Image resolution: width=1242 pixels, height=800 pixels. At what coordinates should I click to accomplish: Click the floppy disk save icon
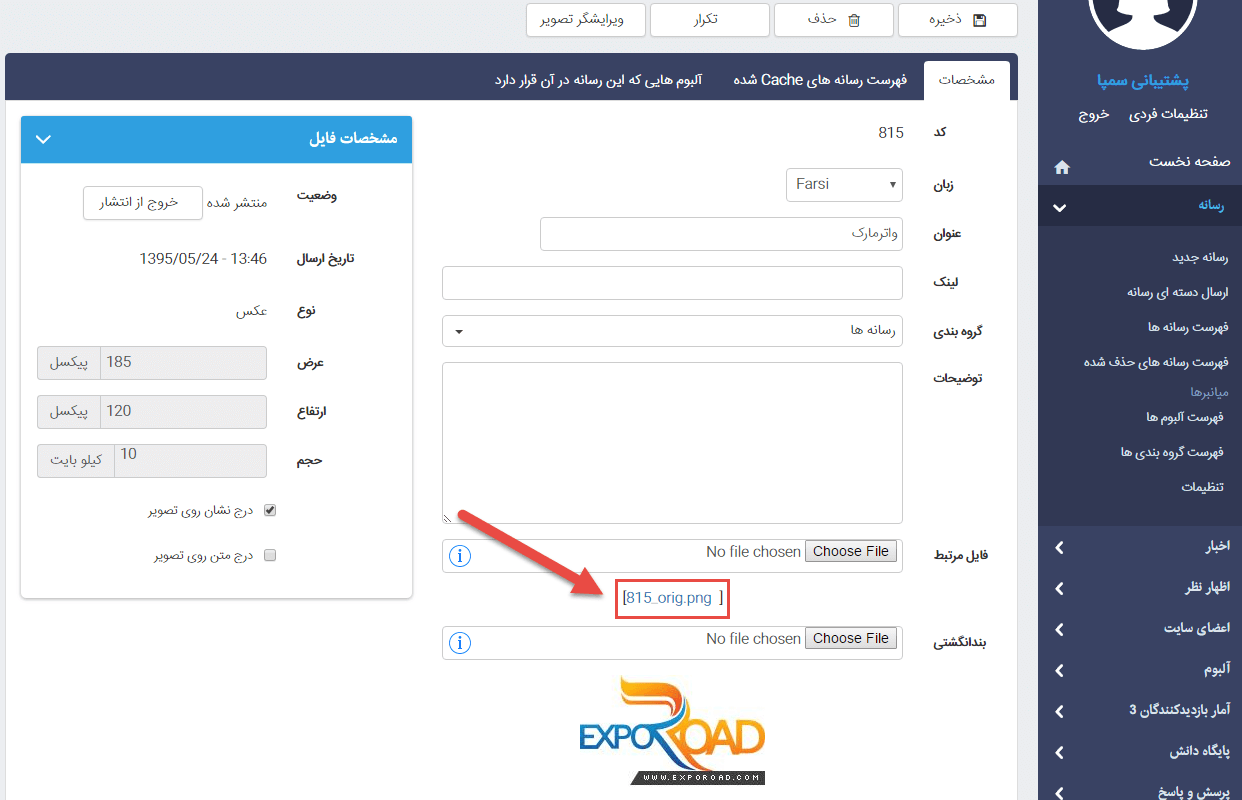click(x=979, y=20)
